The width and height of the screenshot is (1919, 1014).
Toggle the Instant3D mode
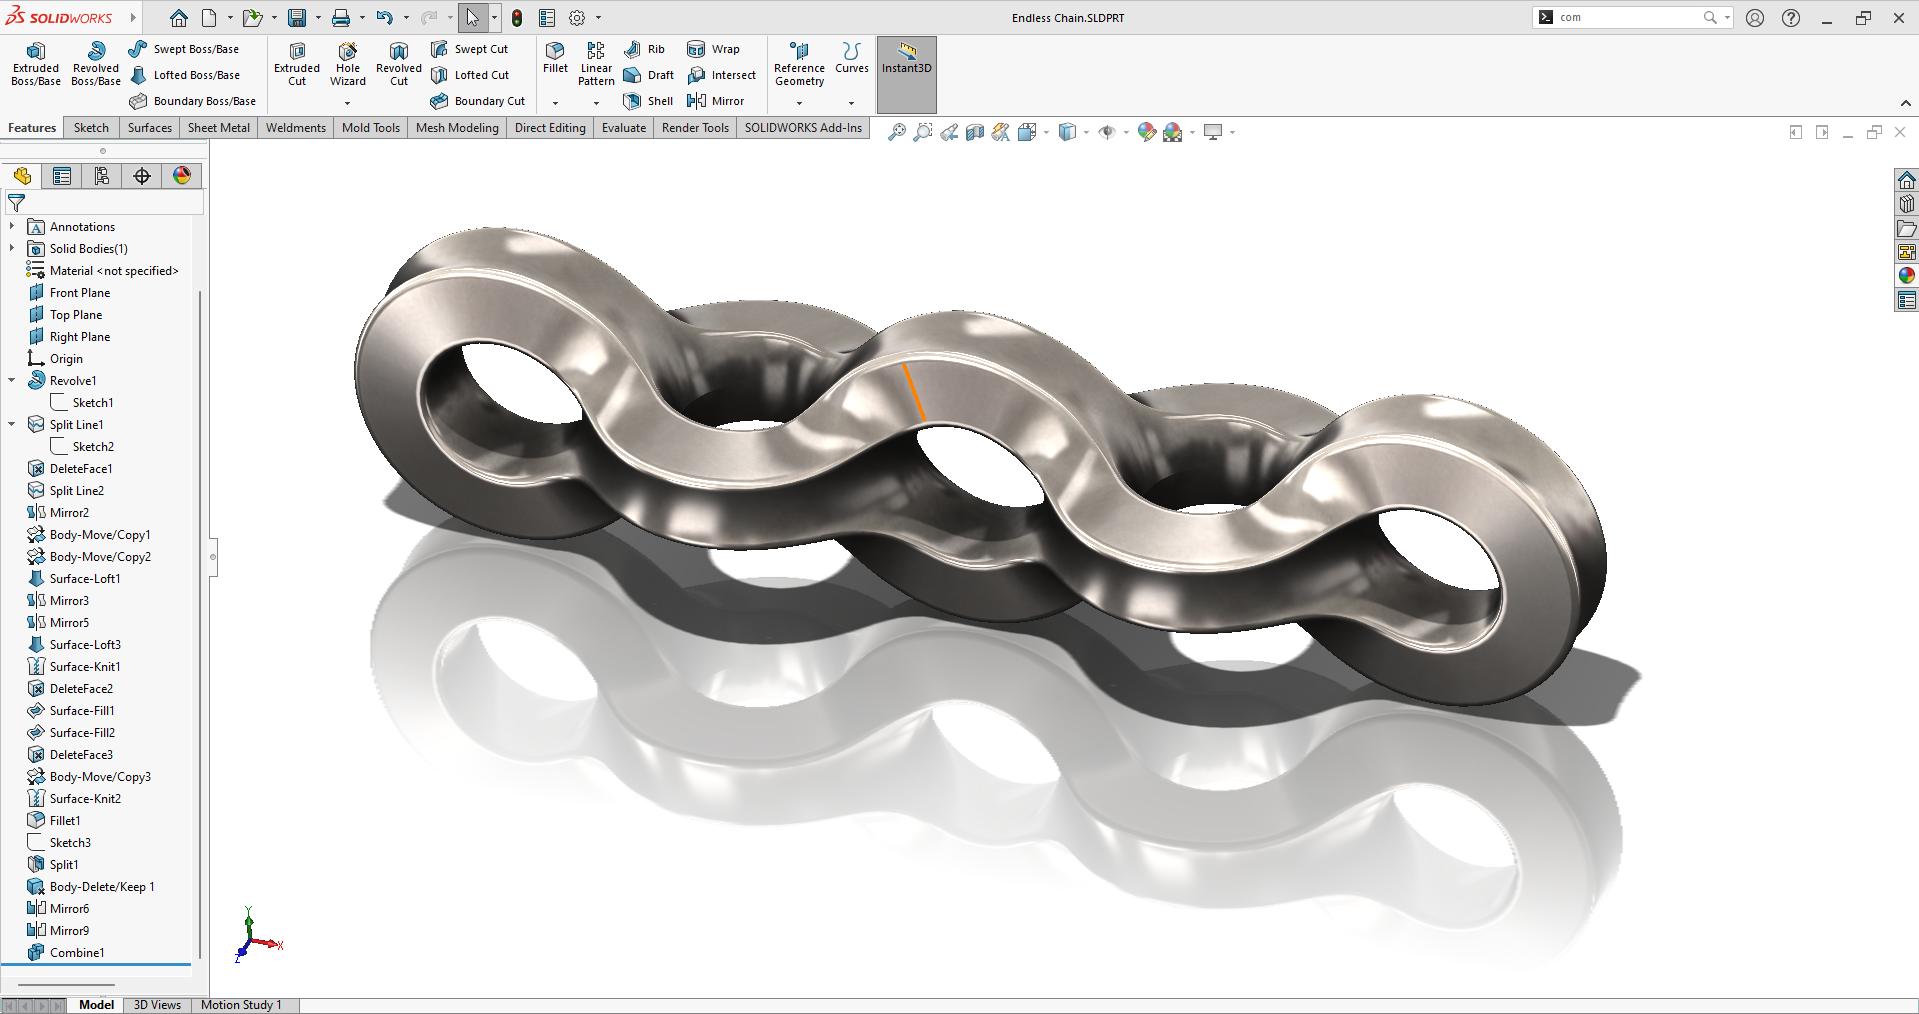pyautogui.click(x=907, y=74)
